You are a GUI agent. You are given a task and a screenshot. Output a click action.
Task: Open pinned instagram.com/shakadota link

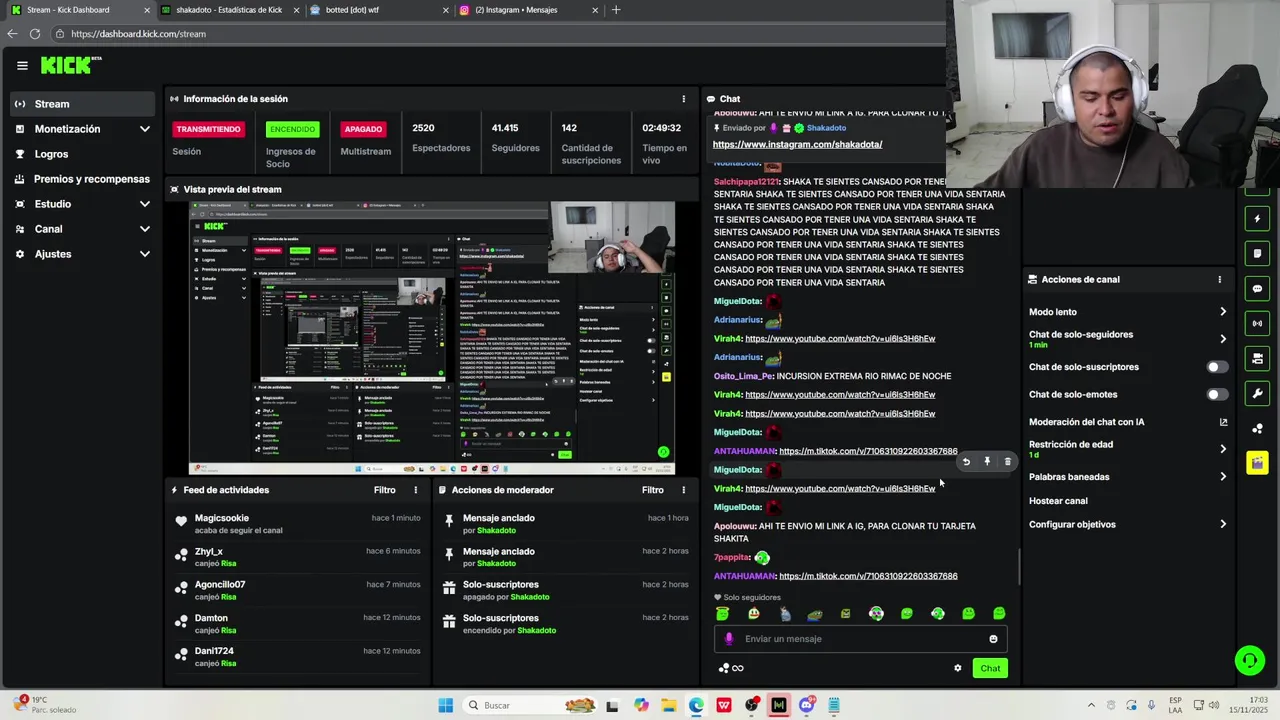(x=797, y=144)
